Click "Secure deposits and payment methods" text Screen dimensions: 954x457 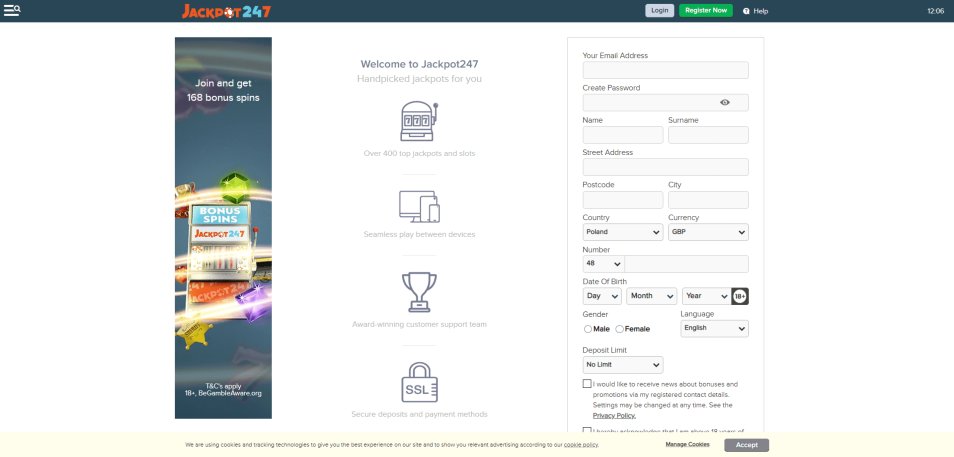(x=419, y=414)
